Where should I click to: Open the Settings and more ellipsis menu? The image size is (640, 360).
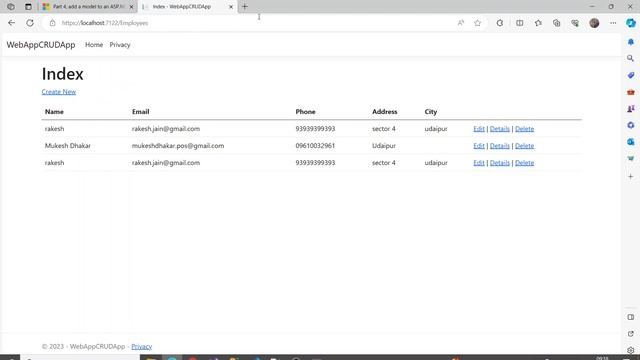[x=613, y=23]
